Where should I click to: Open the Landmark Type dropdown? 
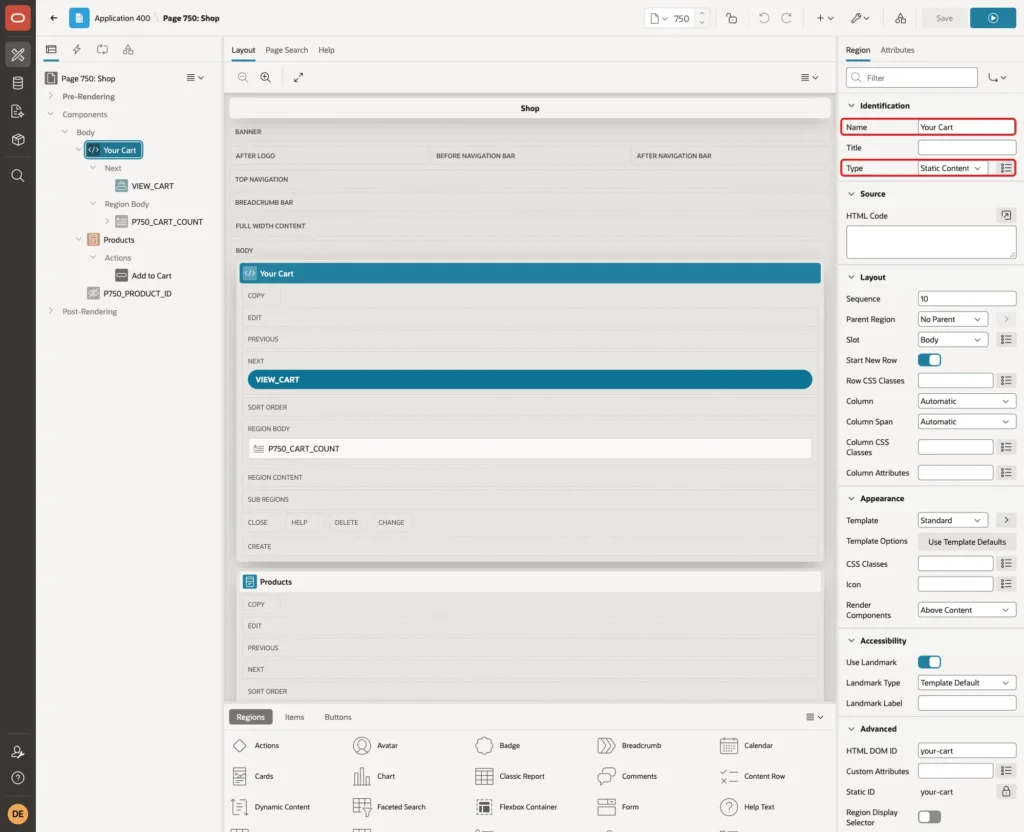(967, 683)
